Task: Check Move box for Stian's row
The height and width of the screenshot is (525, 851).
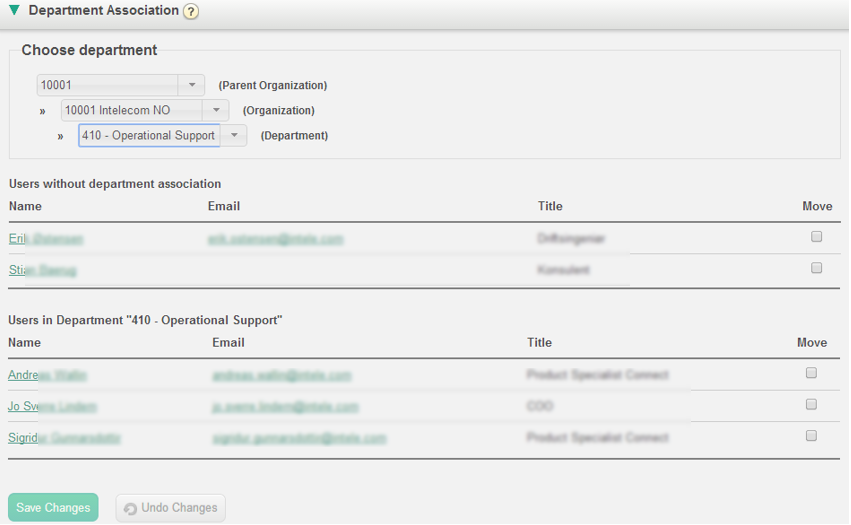Action: 817,268
